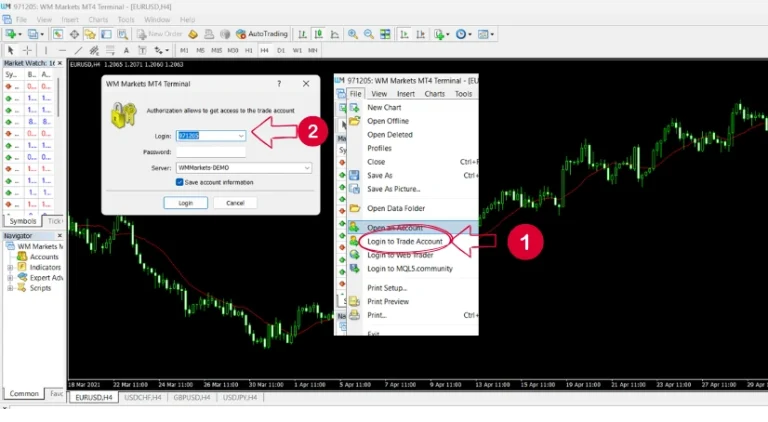The width and height of the screenshot is (768, 422).
Task: Open the Window menu in main window
Action: pyautogui.click(x=157, y=20)
